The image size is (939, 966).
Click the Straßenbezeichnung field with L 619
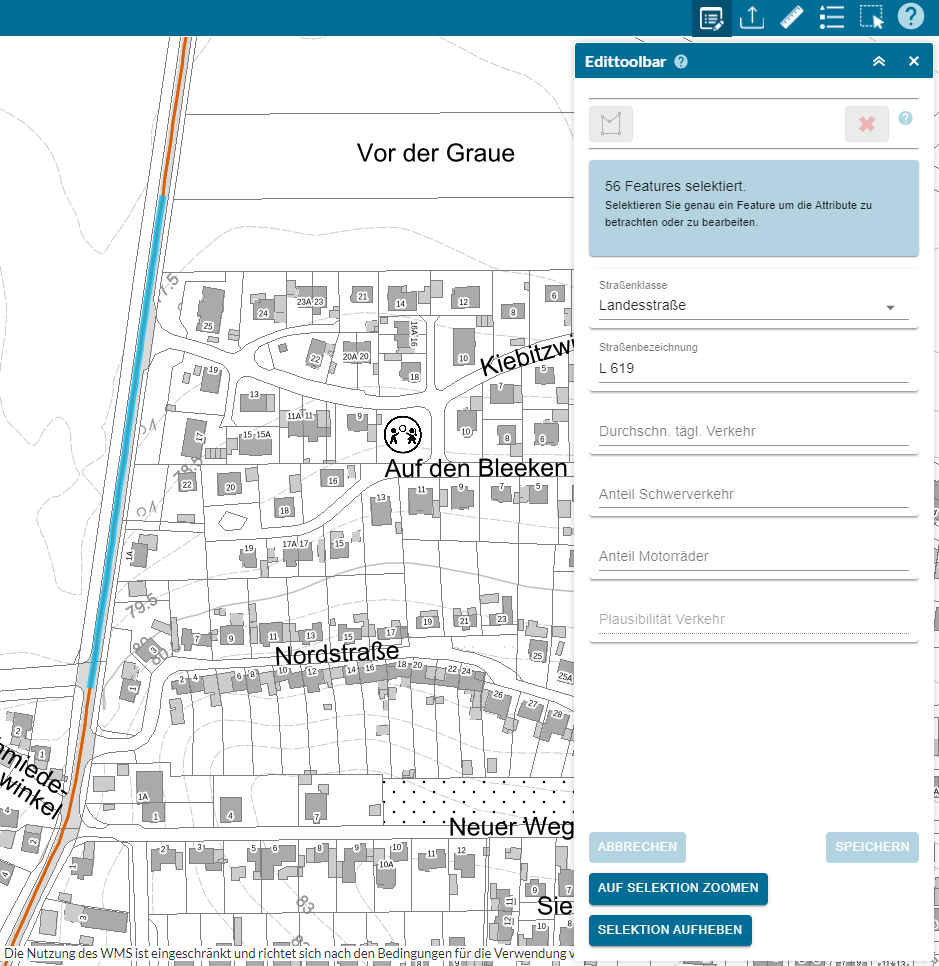(753, 368)
